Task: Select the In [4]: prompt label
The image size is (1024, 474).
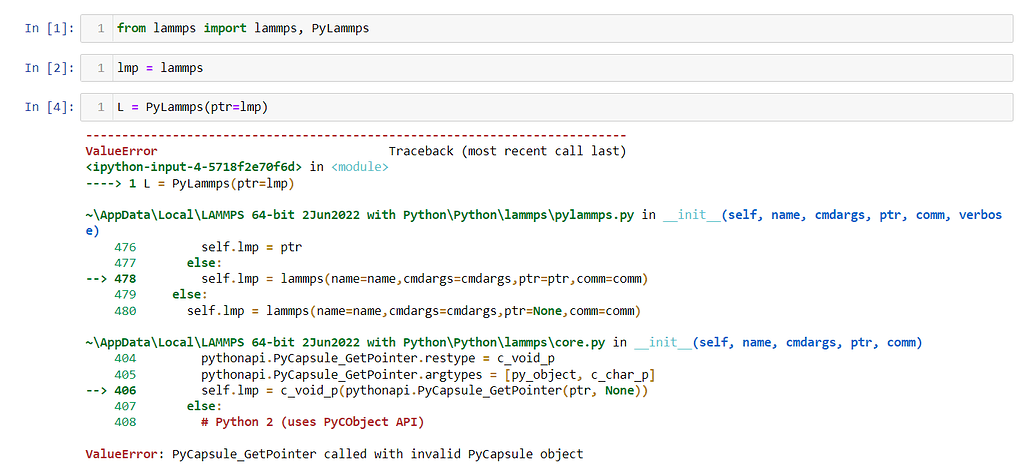Action: 50,108
